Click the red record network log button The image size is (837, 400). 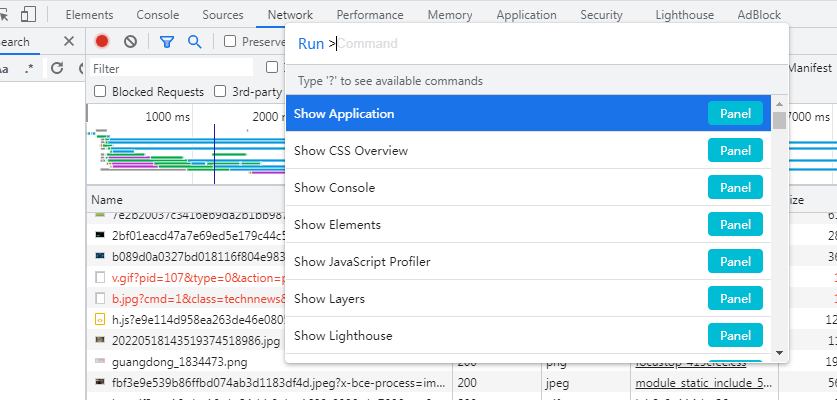pos(102,42)
